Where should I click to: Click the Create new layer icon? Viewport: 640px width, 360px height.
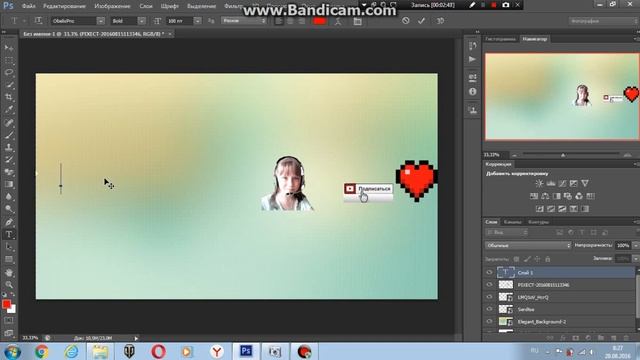pos(613,338)
